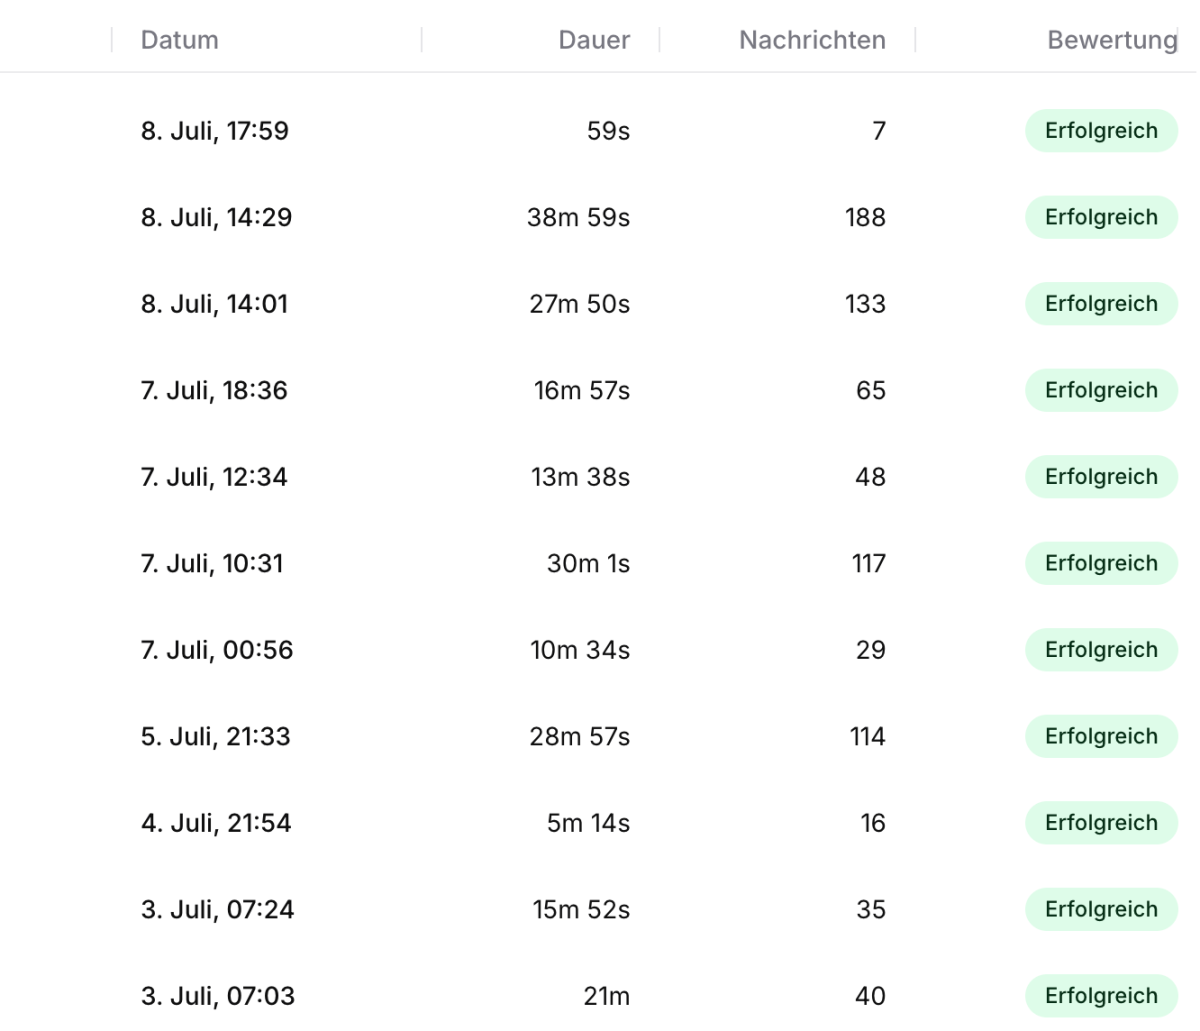Open the 8. Juli, 14:29 conversation row

point(600,217)
